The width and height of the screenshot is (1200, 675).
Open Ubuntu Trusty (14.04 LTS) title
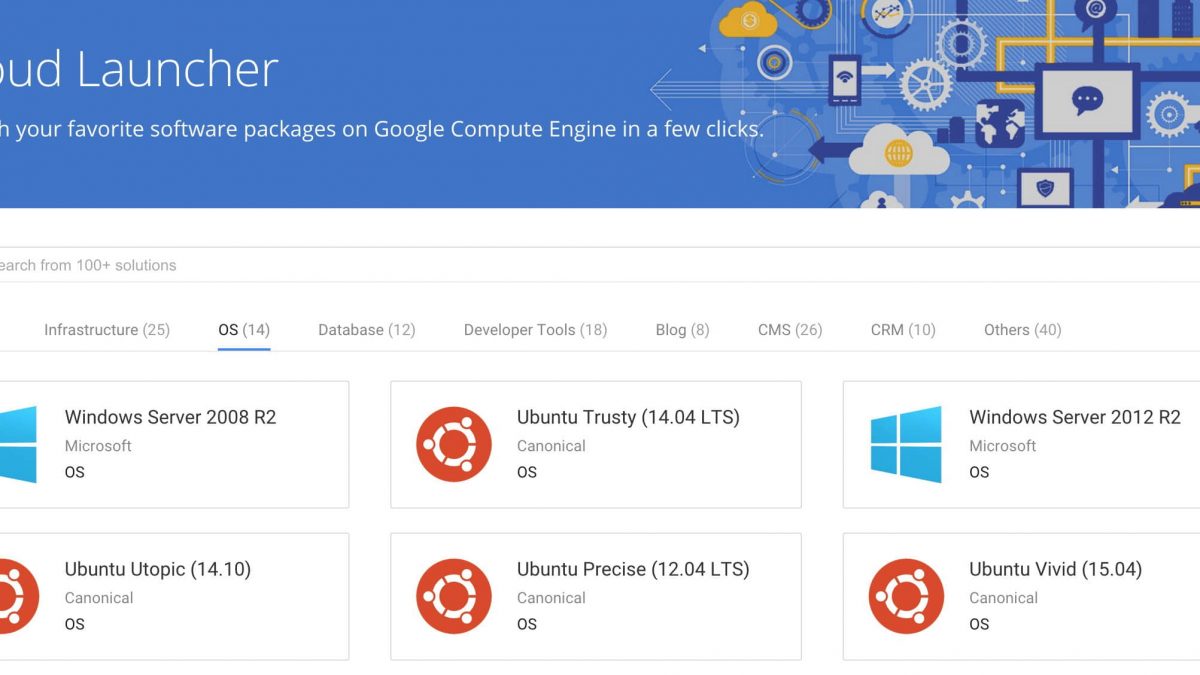point(628,417)
